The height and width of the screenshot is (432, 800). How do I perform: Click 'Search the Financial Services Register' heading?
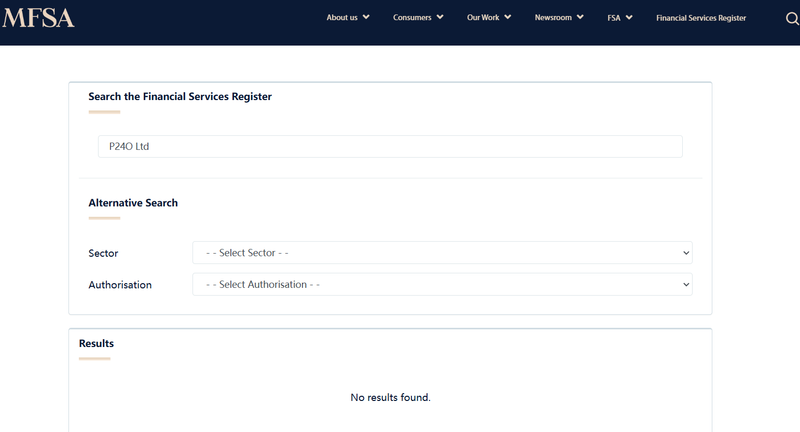[x=180, y=96]
